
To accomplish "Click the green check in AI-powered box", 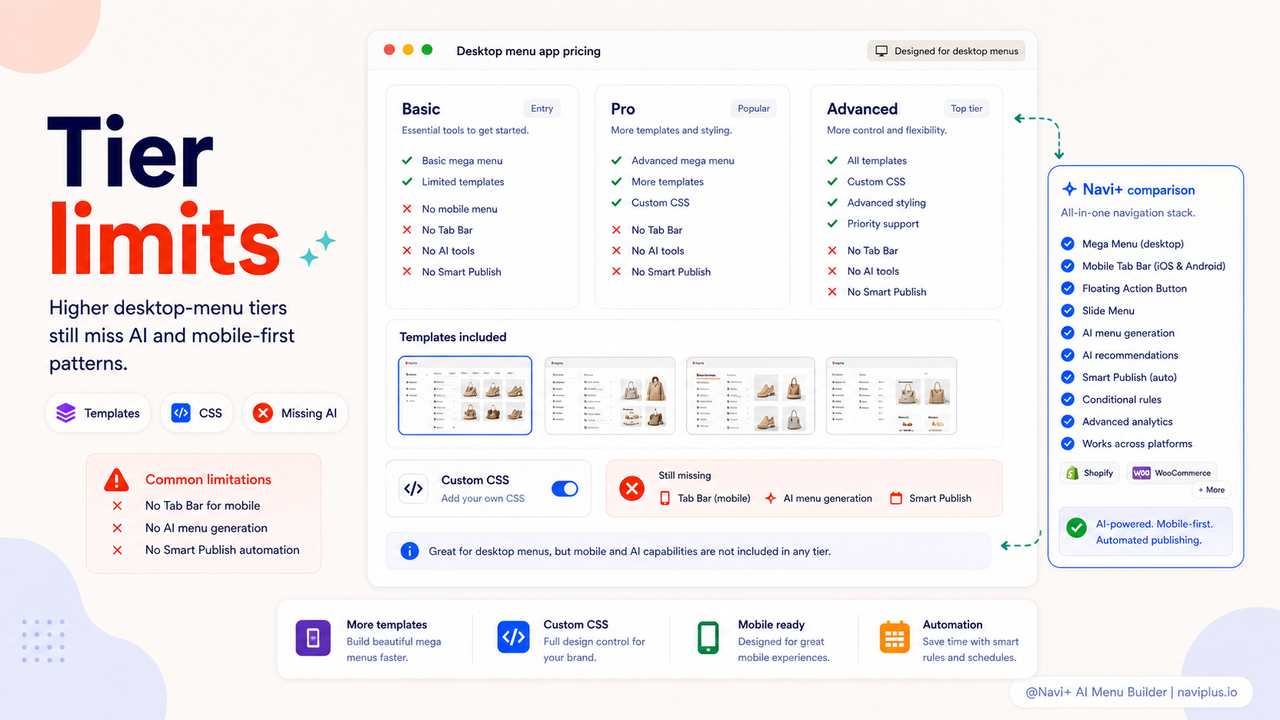I will 1077,527.
